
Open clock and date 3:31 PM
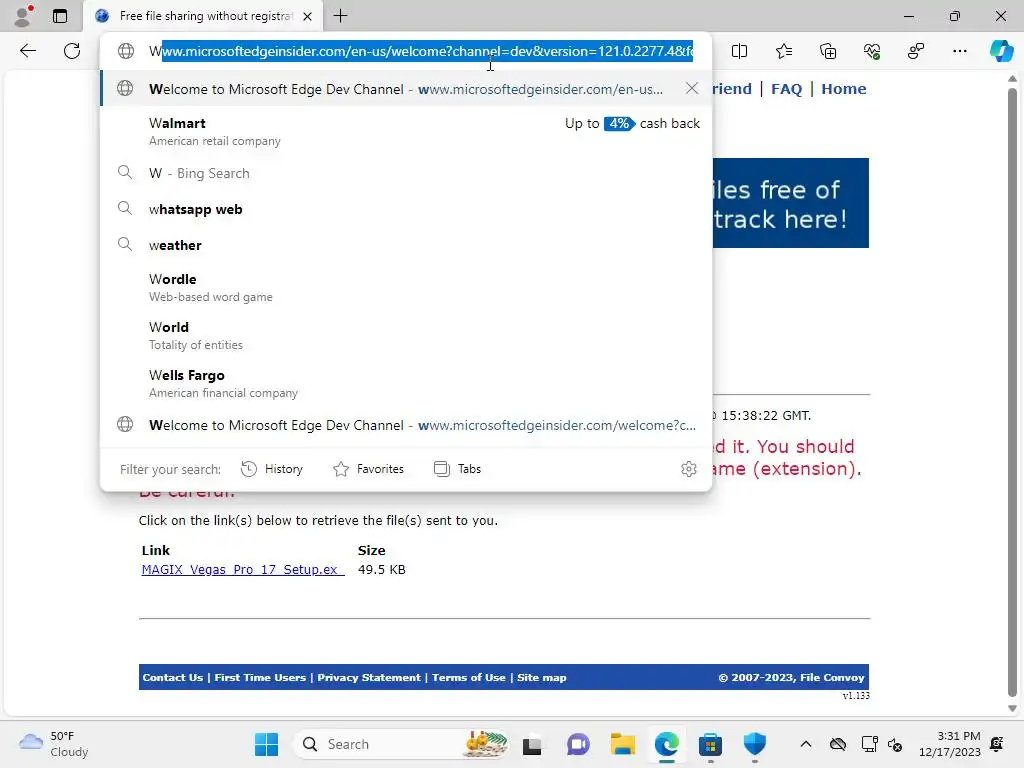[950, 744]
